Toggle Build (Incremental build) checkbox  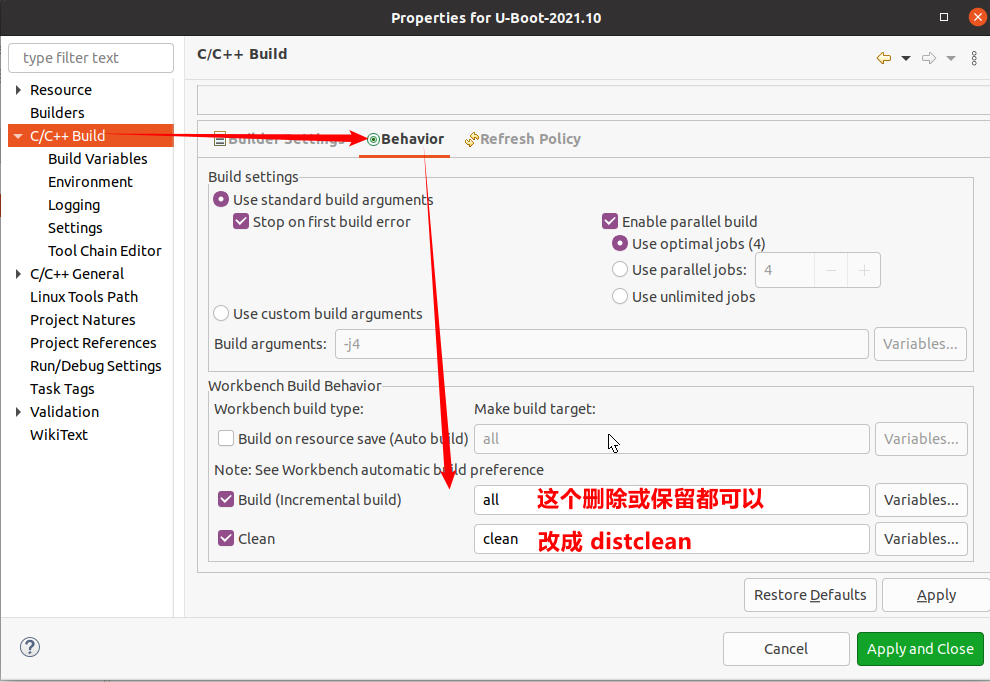tap(225, 500)
